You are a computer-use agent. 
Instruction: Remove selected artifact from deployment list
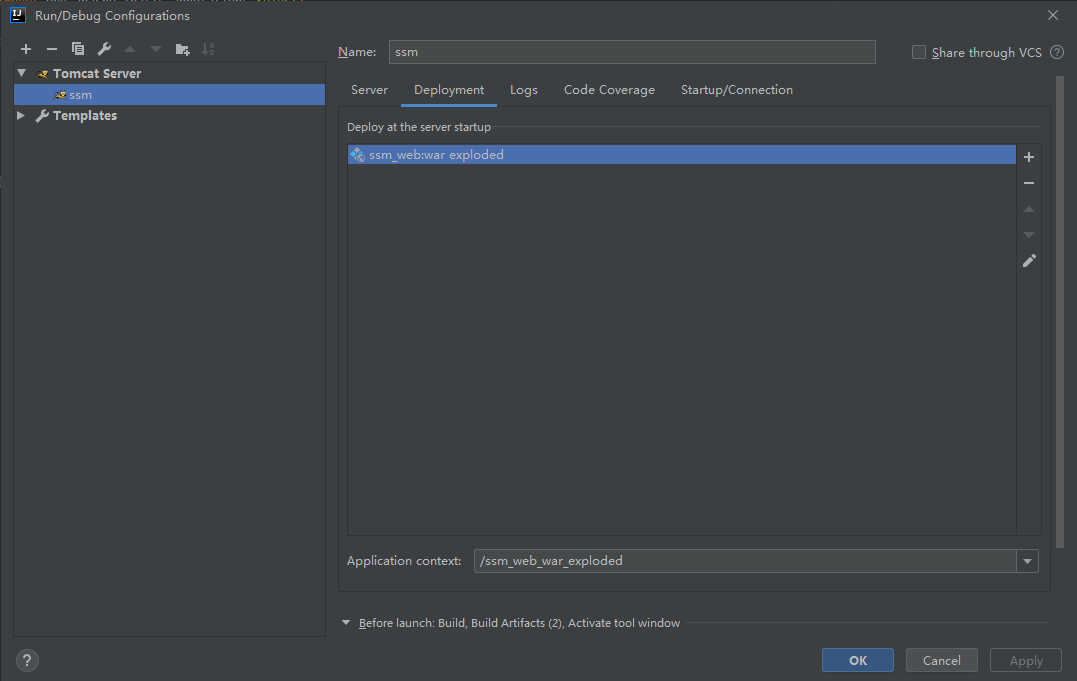(1029, 183)
